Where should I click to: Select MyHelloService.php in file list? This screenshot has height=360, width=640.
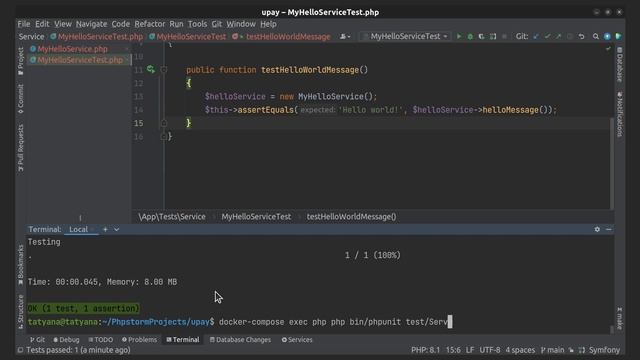pyautogui.click(x=72, y=49)
